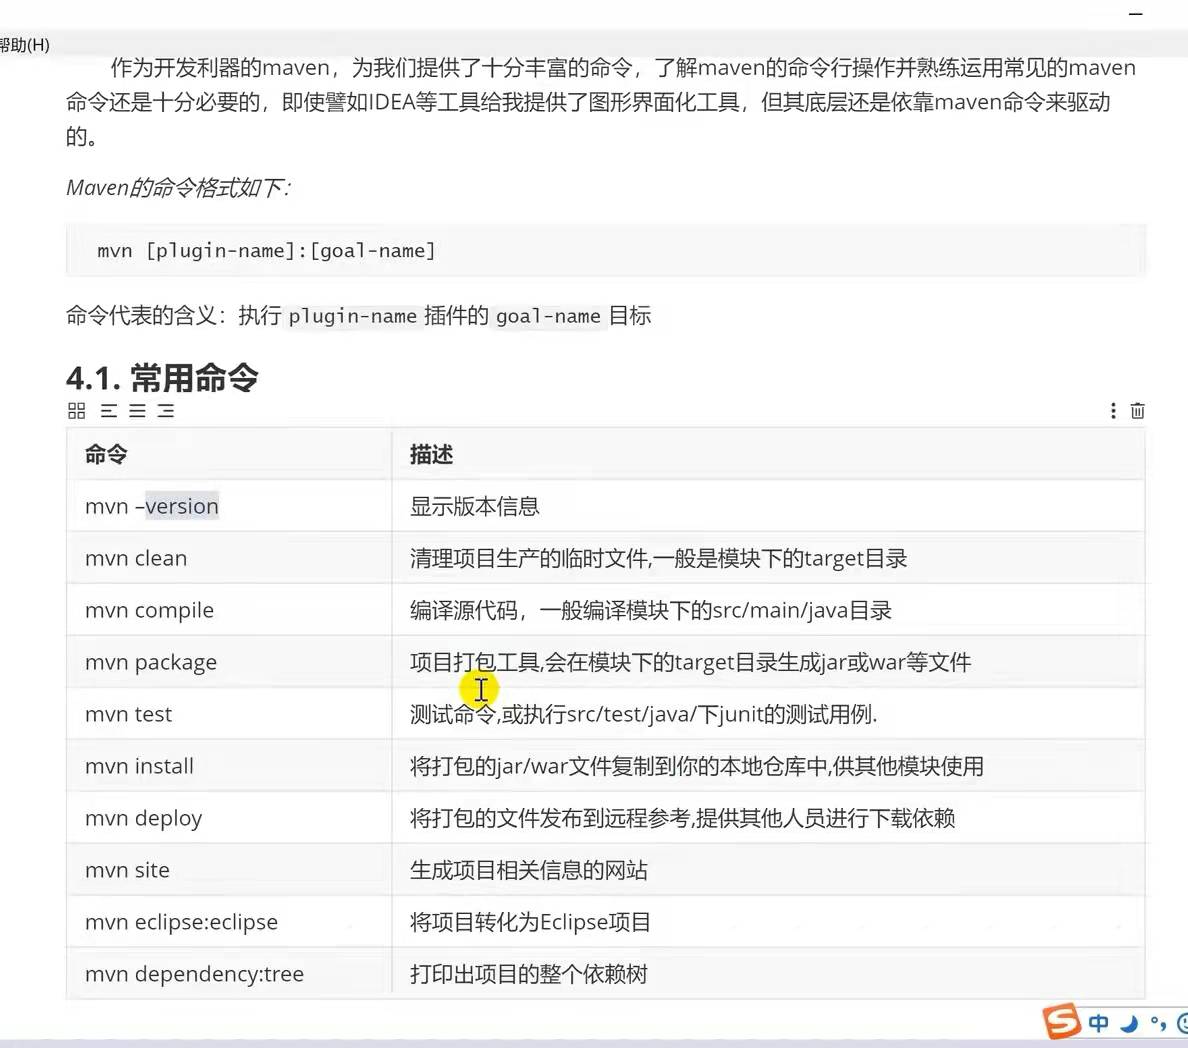Click the 命令 header cell
The height and width of the screenshot is (1048, 1188).
(x=229, y=455)
